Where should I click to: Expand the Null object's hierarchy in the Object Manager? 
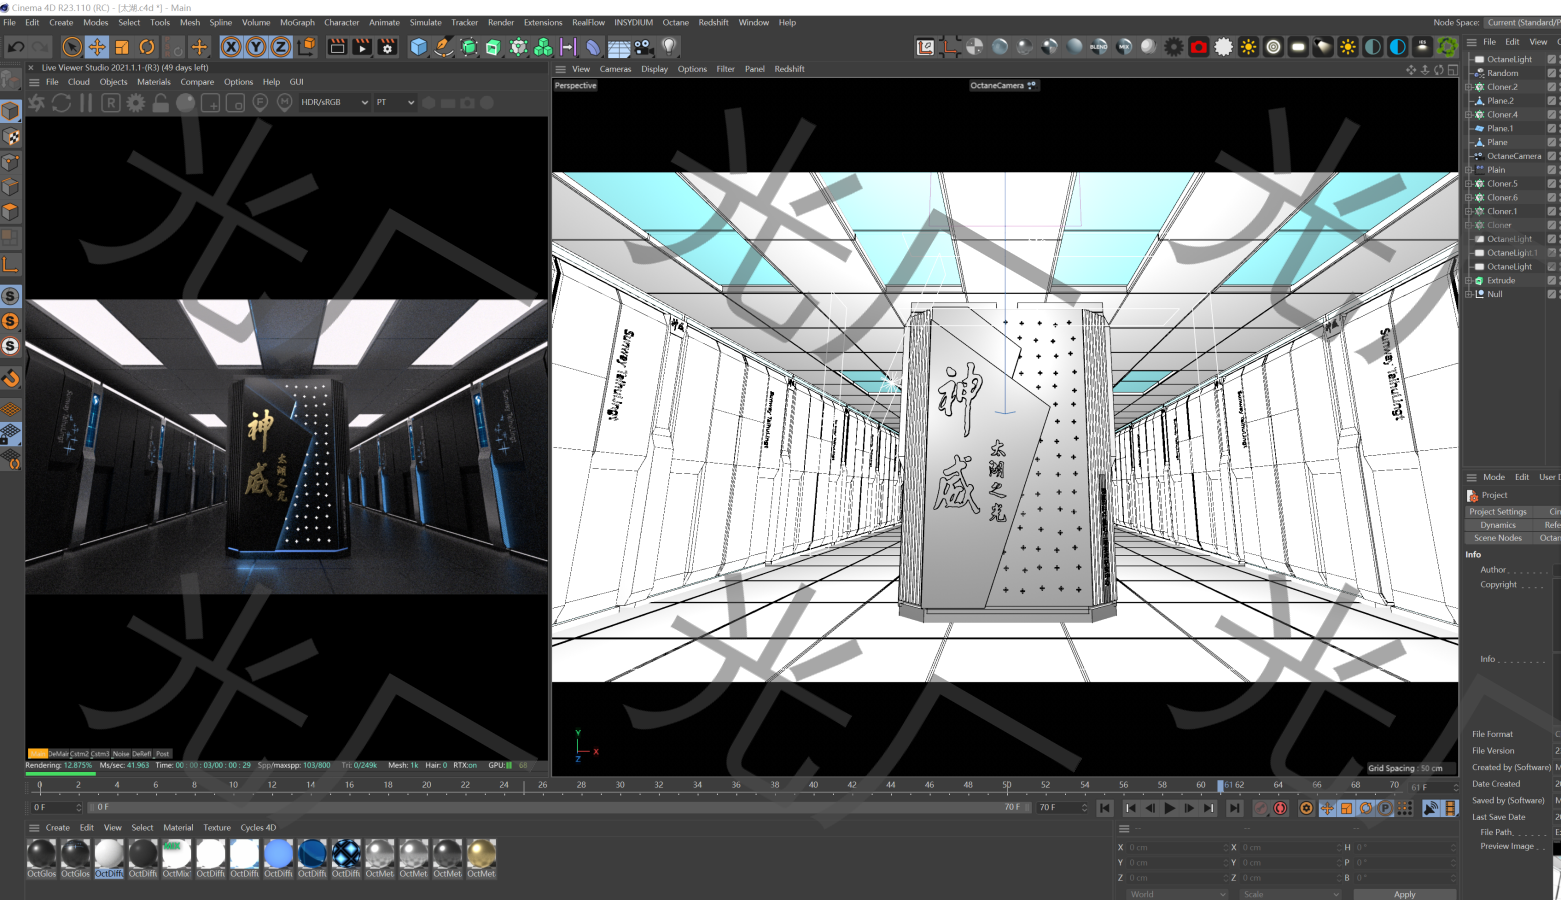pyautogui.click(x=1468, y=294)
